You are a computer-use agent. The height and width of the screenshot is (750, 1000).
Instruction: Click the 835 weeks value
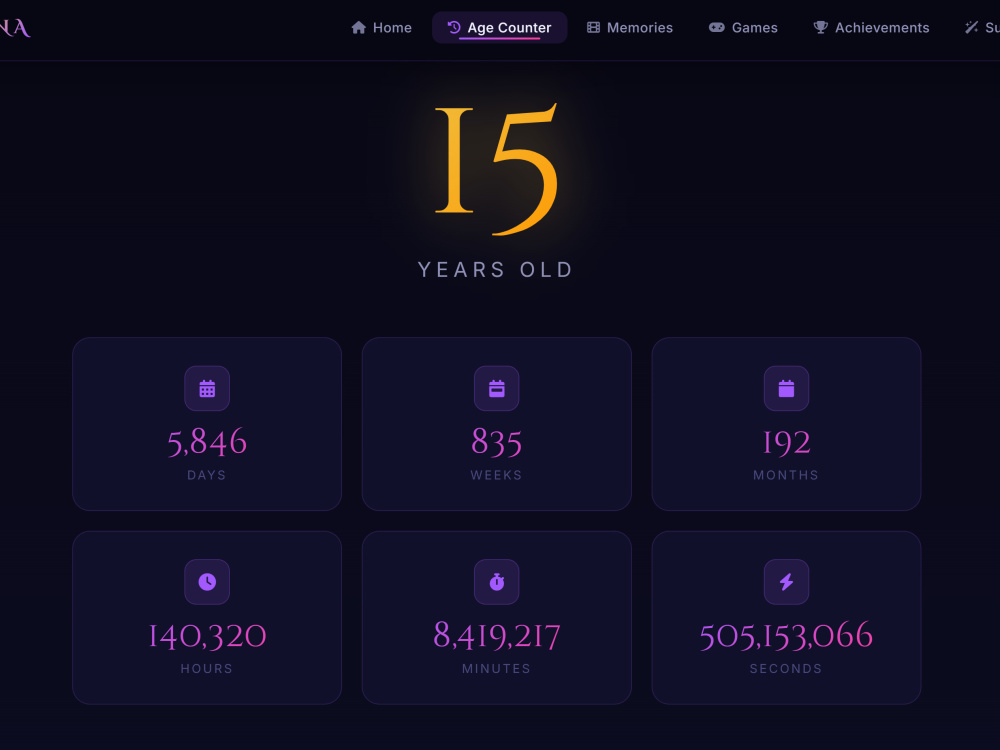[x=497, y=442]
